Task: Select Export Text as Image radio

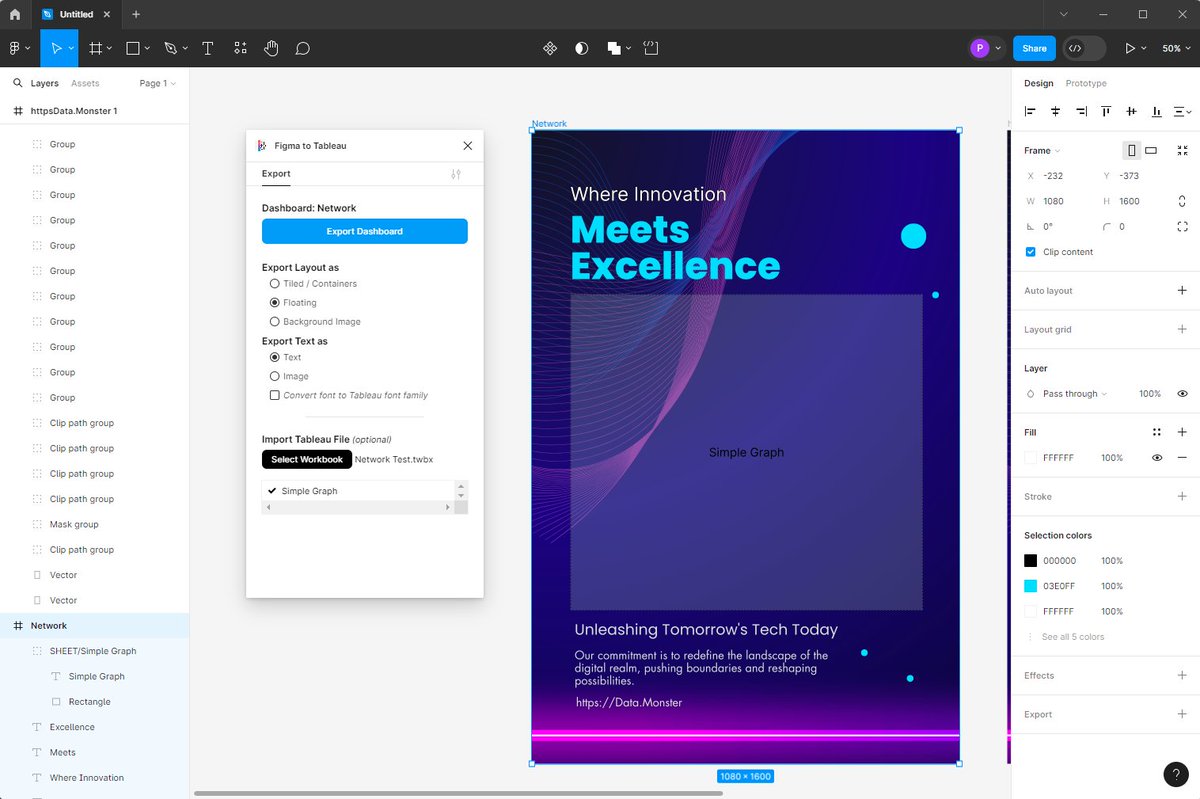Action: (x=275, y=376)
